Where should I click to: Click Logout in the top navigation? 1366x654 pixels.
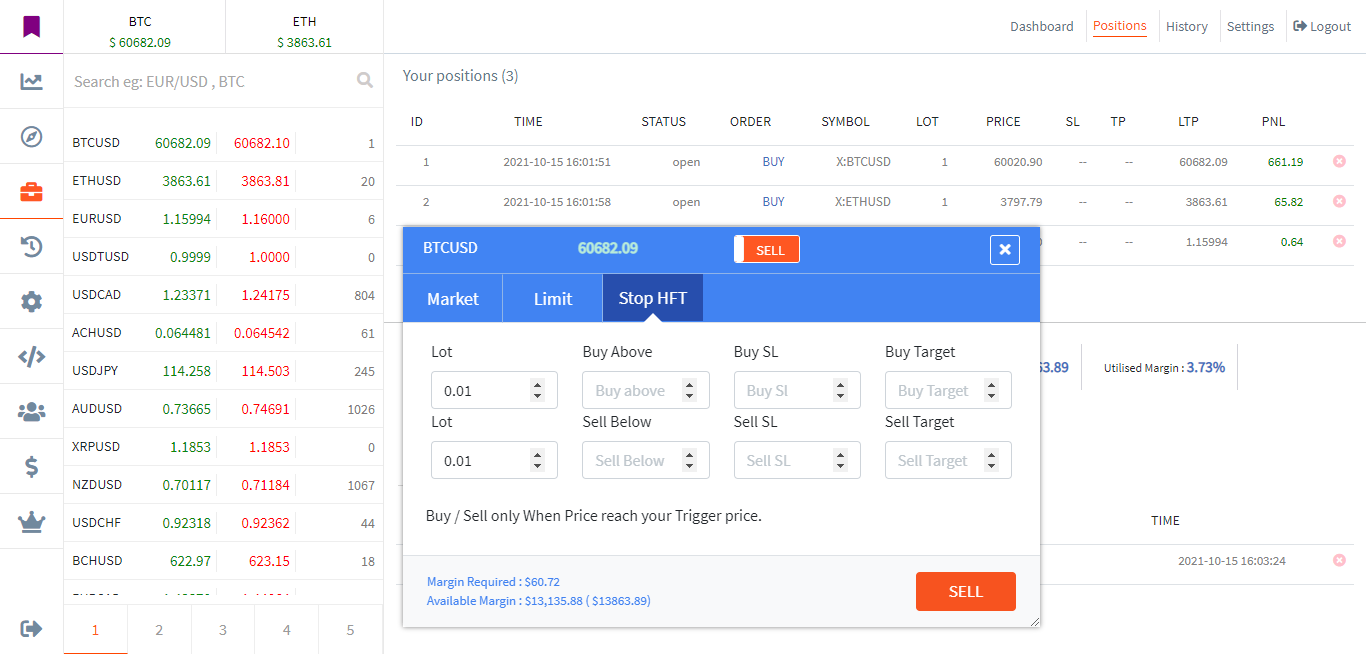click(x=1322, y=27)
